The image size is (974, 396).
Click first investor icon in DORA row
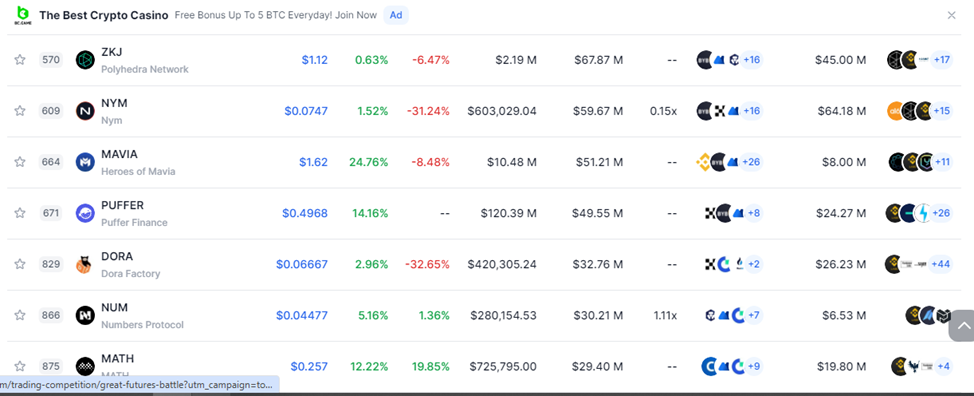(x=893, y=264)
